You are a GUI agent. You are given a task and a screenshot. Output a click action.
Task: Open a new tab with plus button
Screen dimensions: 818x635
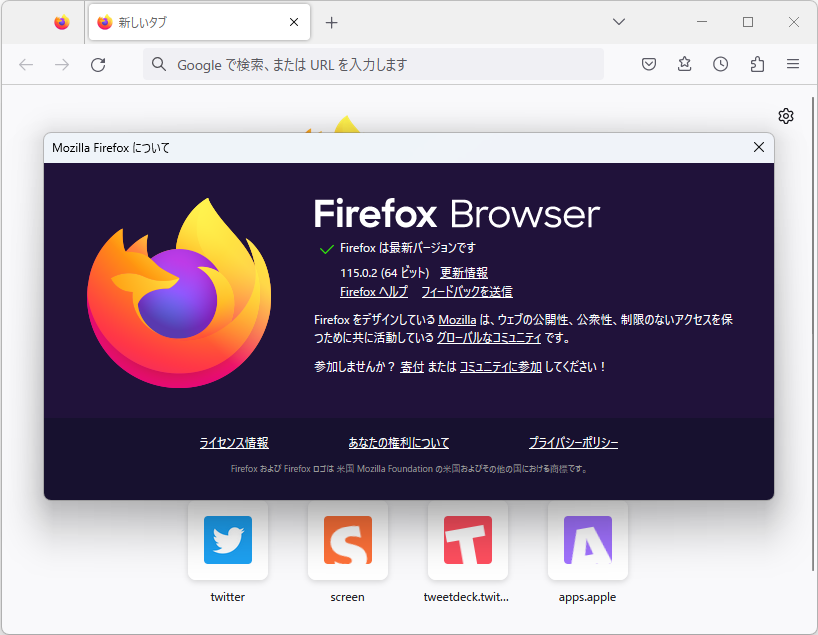(x=330, y=22)
